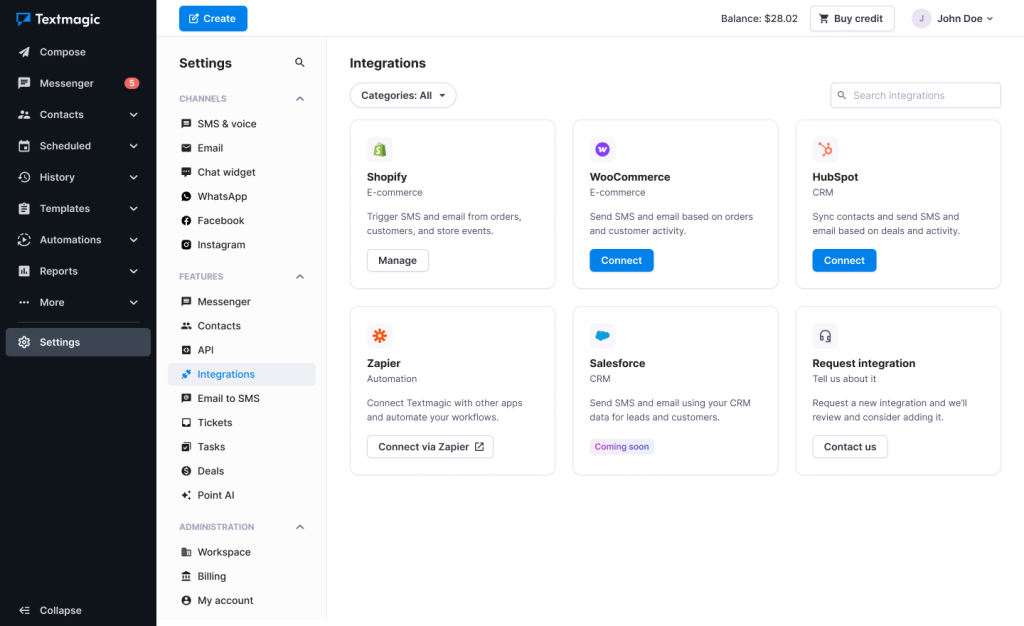
Task: Open the Categories: All dropdown
Action: 403,95
